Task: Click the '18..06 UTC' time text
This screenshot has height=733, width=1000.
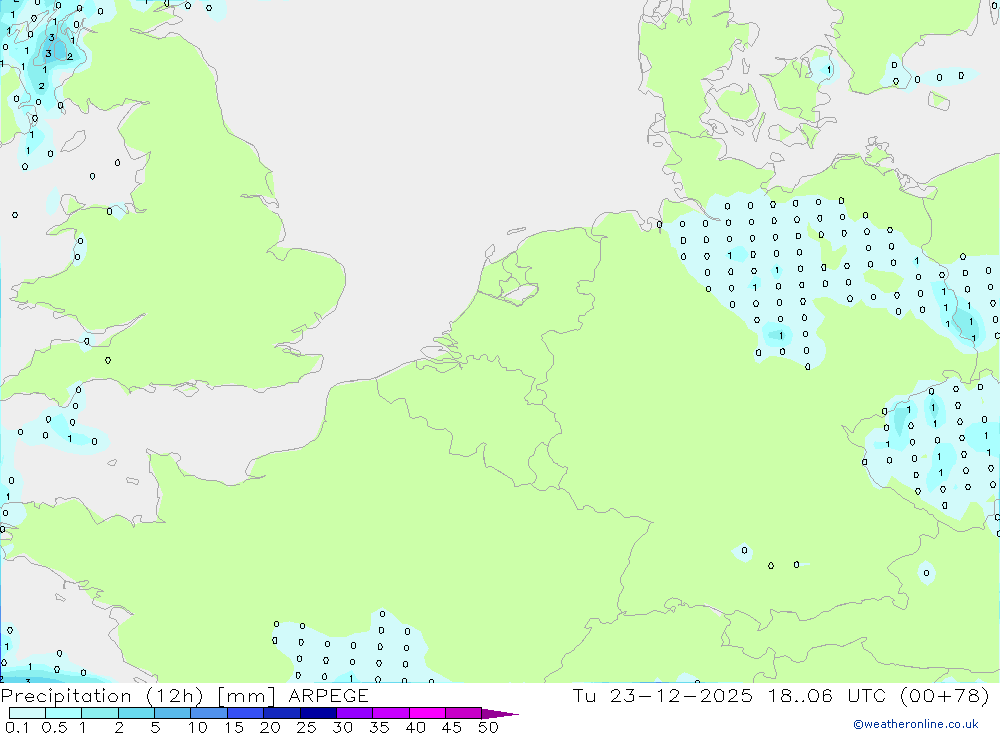Action: (x=827, y=696)
